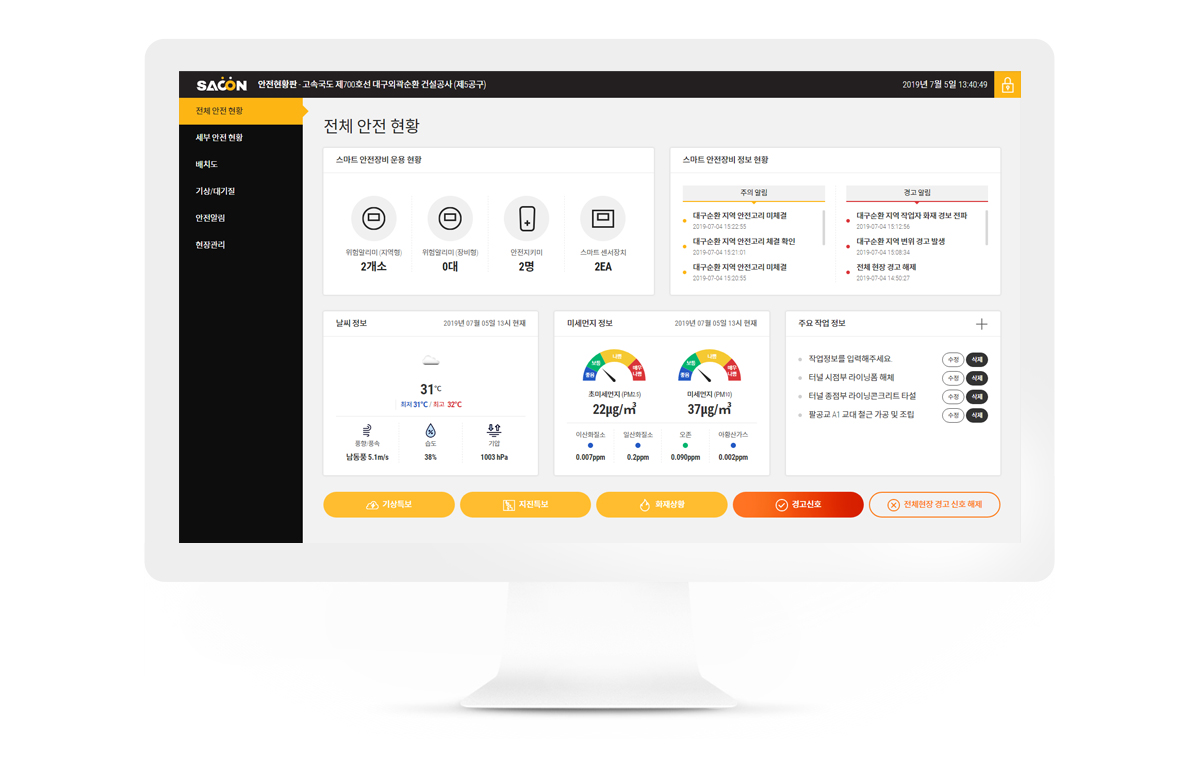The image size is (1200, 760).
Task: Click the air pressure icon
Action: (494, 430)
